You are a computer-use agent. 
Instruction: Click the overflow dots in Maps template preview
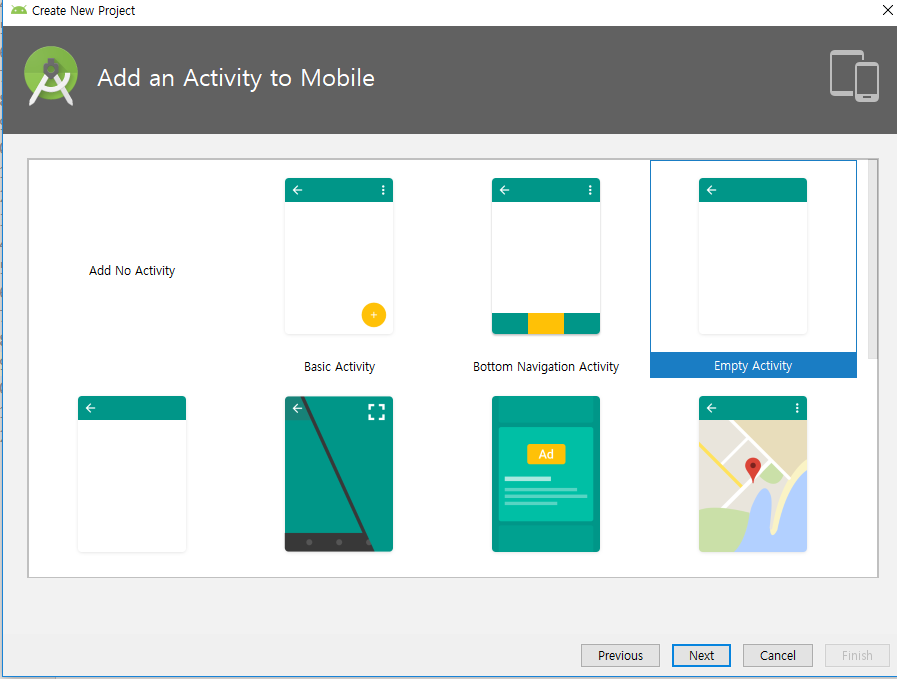pyautogui.click(x=797, y=408)
